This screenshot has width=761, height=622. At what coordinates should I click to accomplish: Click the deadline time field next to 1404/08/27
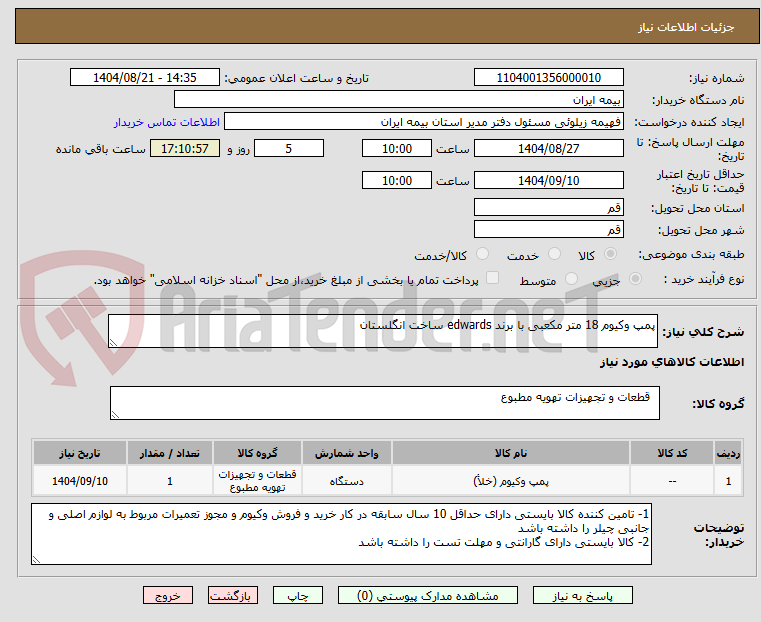point(397,148)
